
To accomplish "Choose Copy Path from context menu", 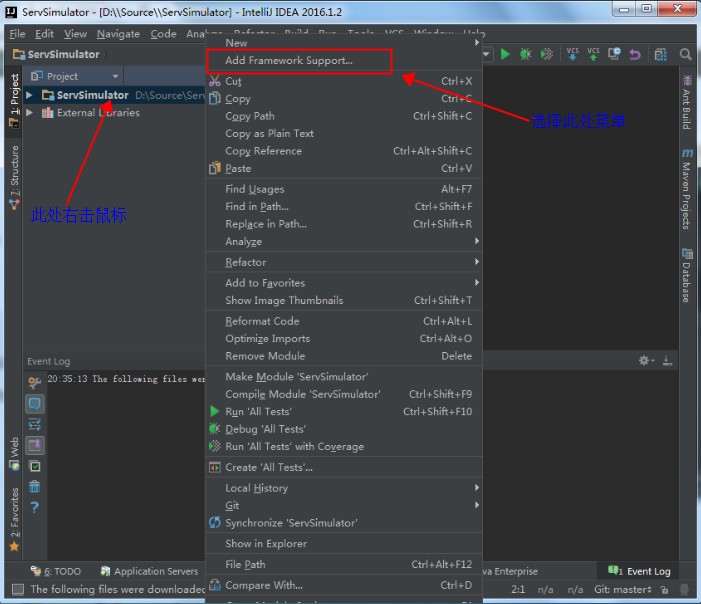I will coord(343,116).
